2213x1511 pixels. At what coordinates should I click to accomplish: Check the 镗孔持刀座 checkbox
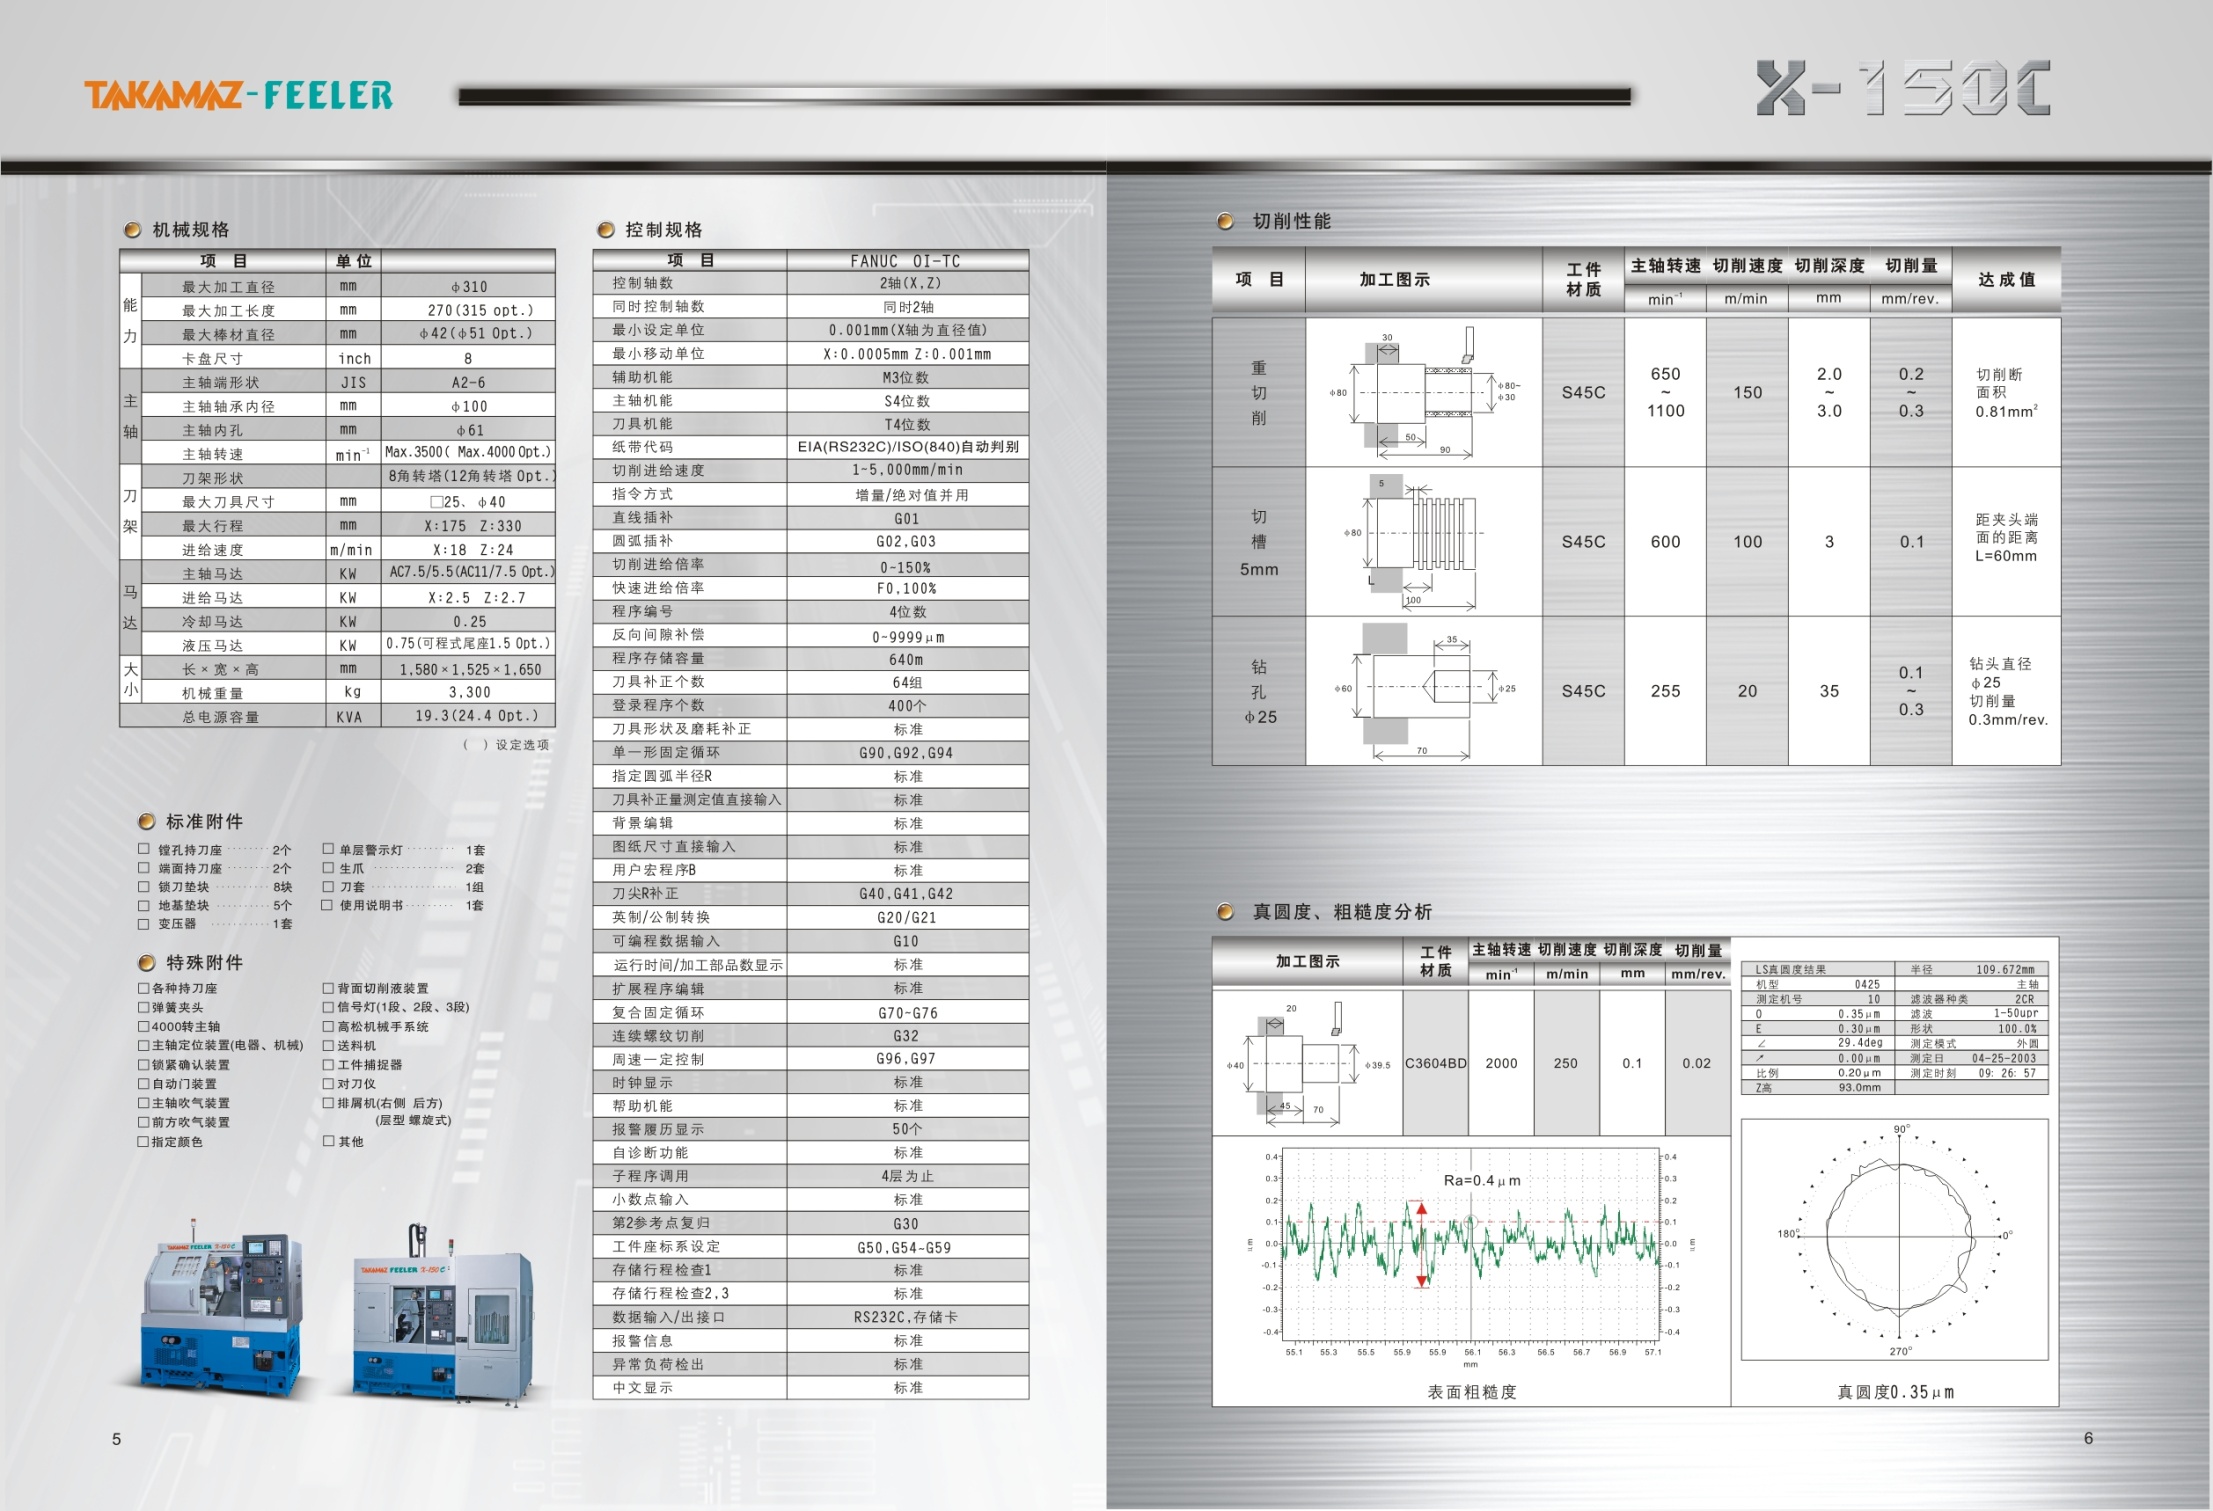pyautogui.click(x=144, y=849)
